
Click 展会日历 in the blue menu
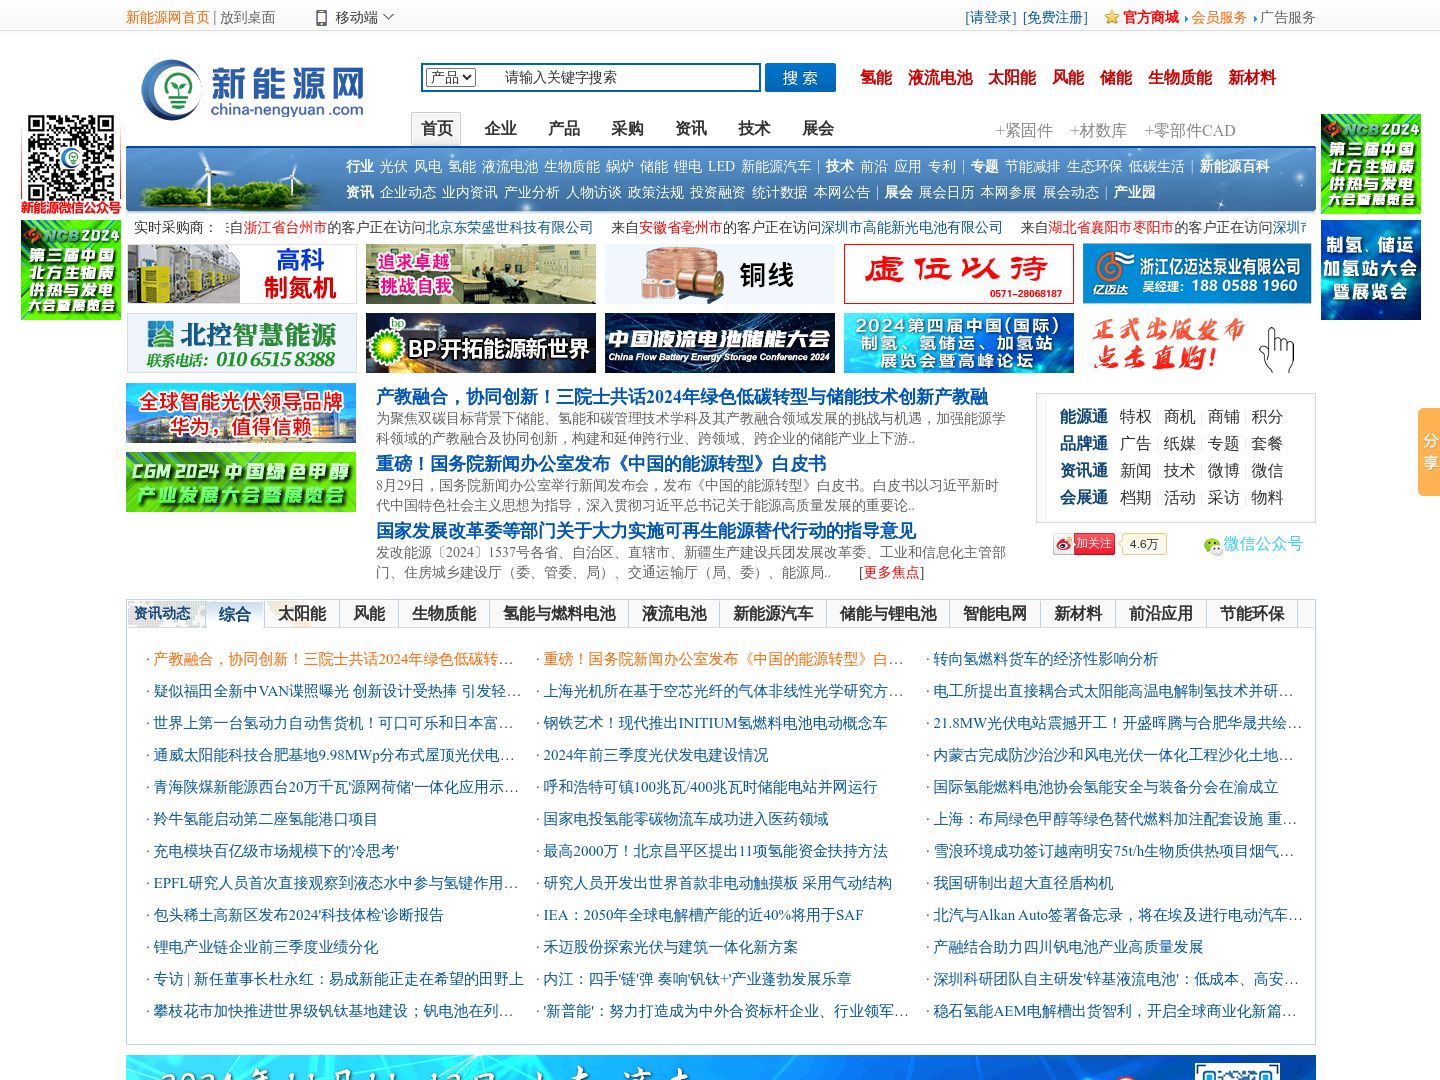coord(946,192)
